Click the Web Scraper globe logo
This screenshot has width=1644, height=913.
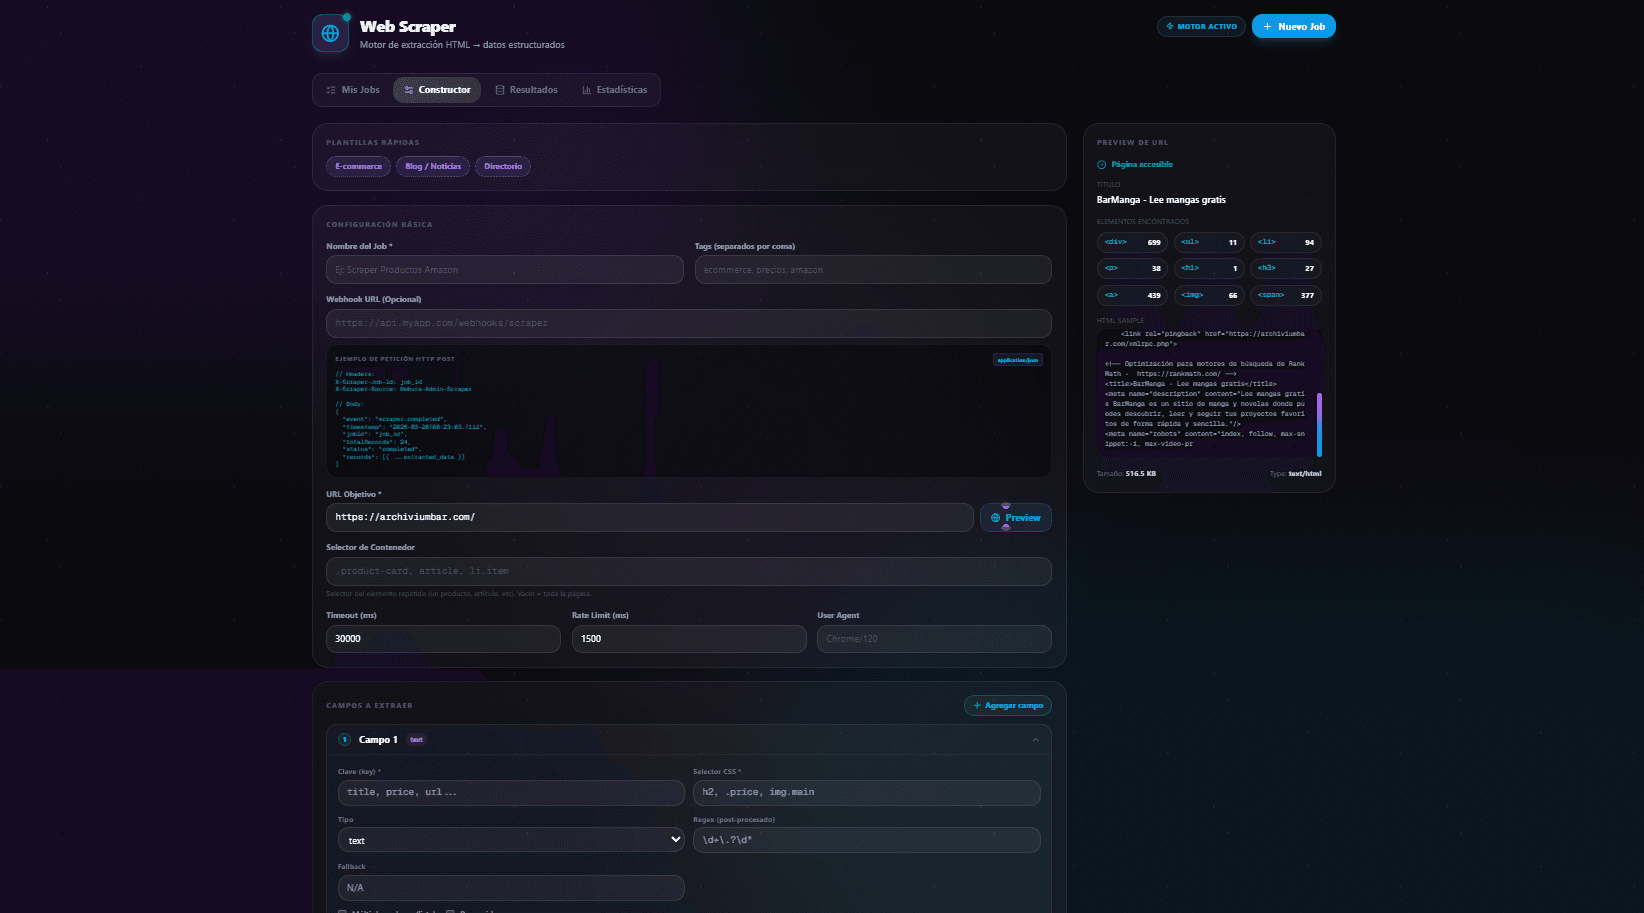point(330,33)
